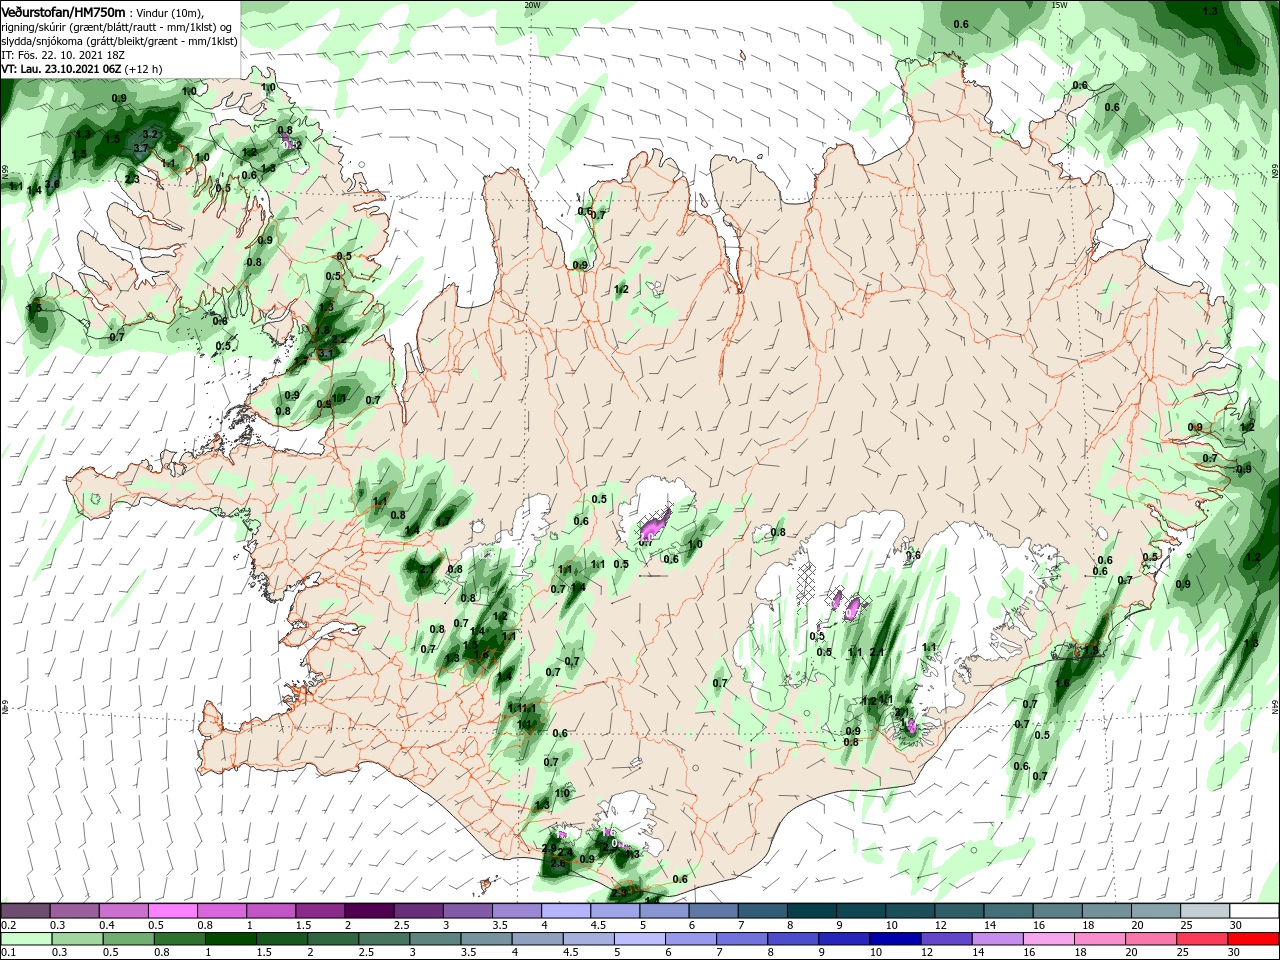Click the 'Veðurstofan/HM750m' title text
This screenshot has width=1280, height=960.
tap(63, 12)
